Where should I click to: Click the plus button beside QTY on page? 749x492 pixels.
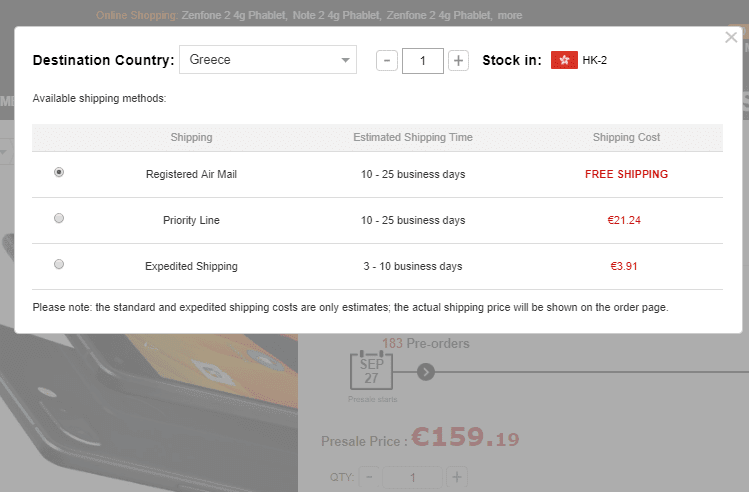(x=457, y=477)
